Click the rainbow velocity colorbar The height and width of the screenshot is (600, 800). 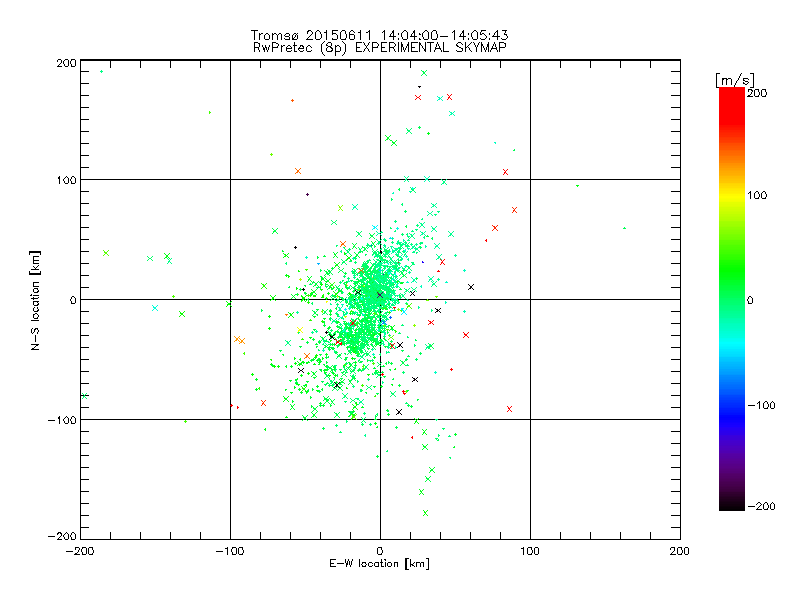click(x=732, y=299)
